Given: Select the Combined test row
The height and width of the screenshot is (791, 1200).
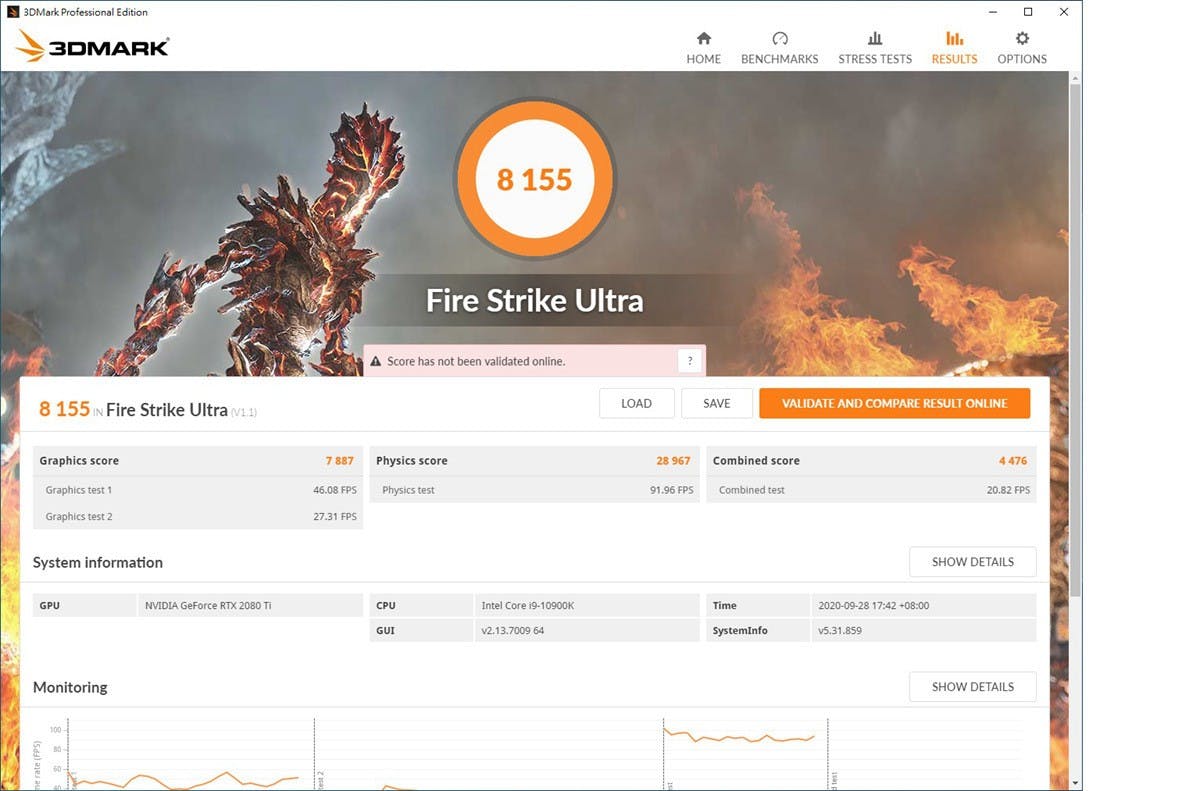Looking at the screenshot, I should pyautogui.click(x=871, y=490).
